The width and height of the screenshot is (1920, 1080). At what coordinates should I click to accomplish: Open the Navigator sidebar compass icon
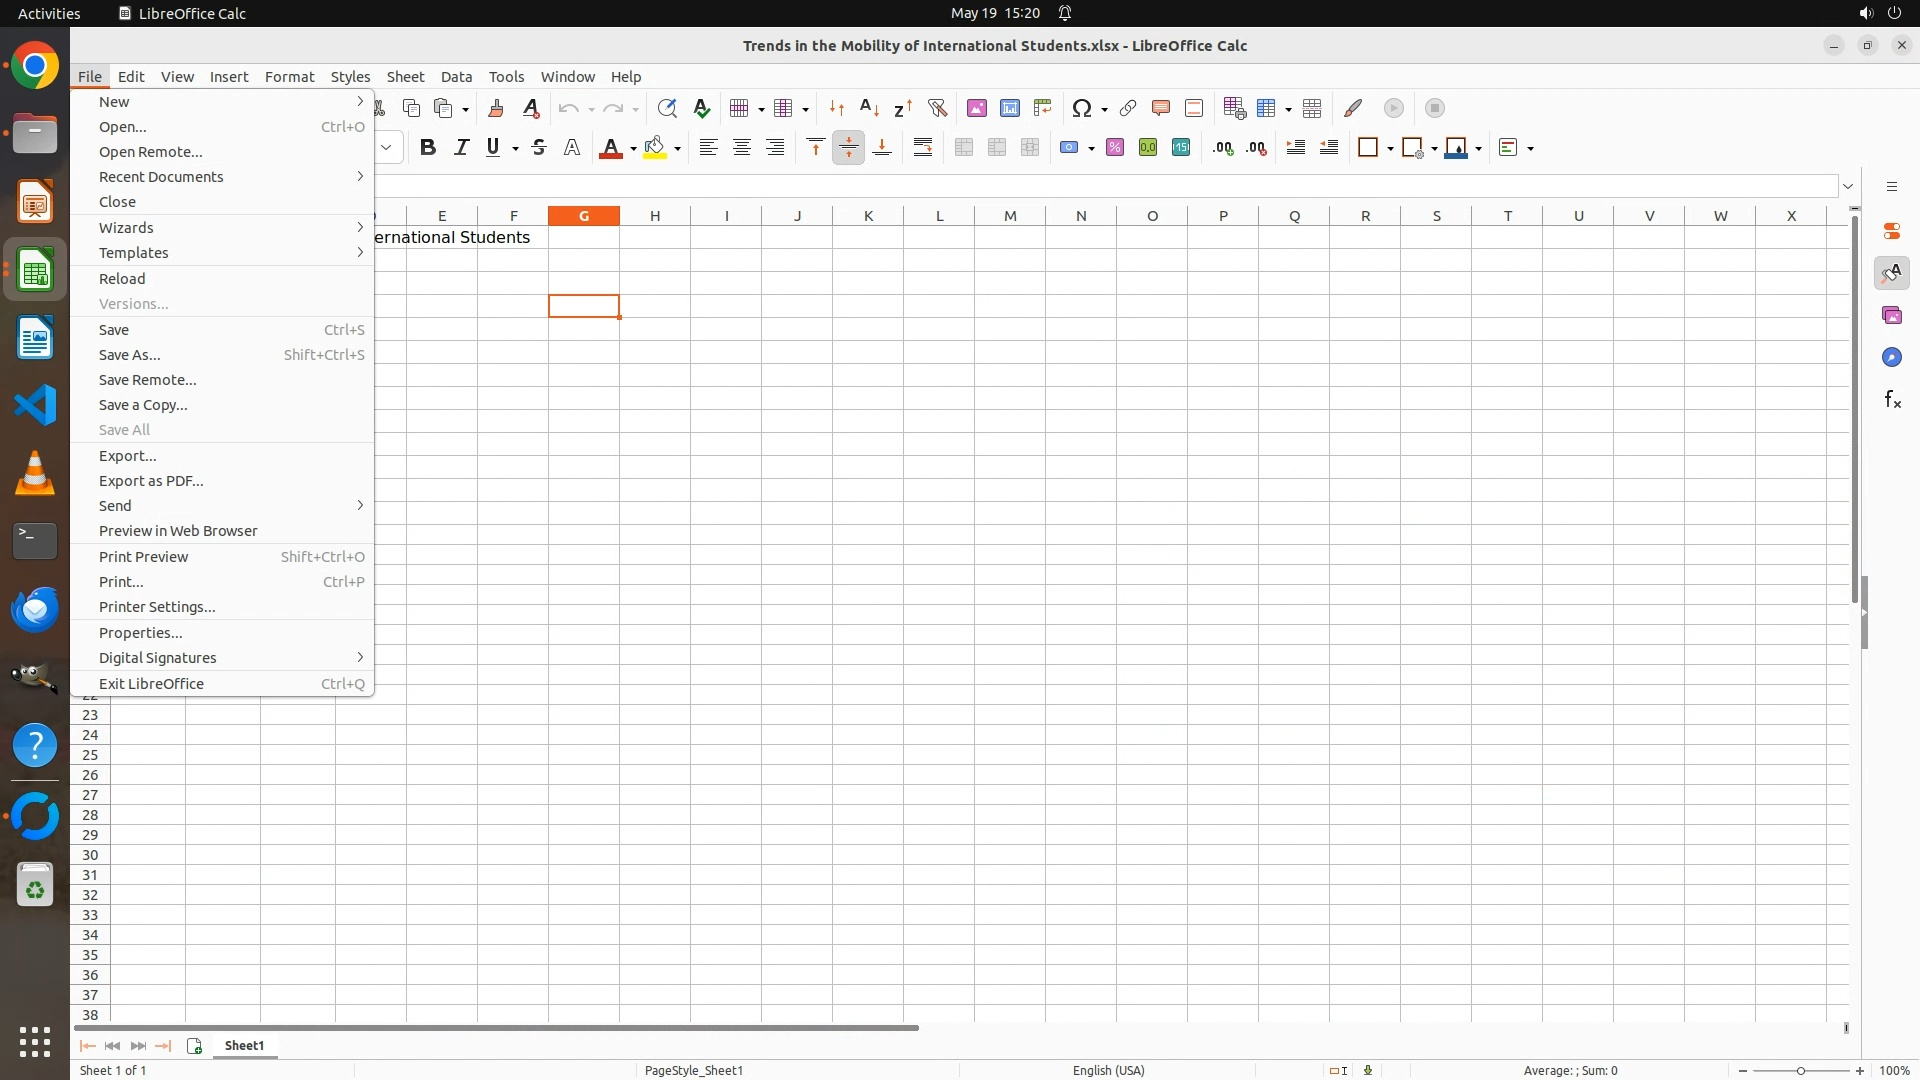coord(1891,357)
